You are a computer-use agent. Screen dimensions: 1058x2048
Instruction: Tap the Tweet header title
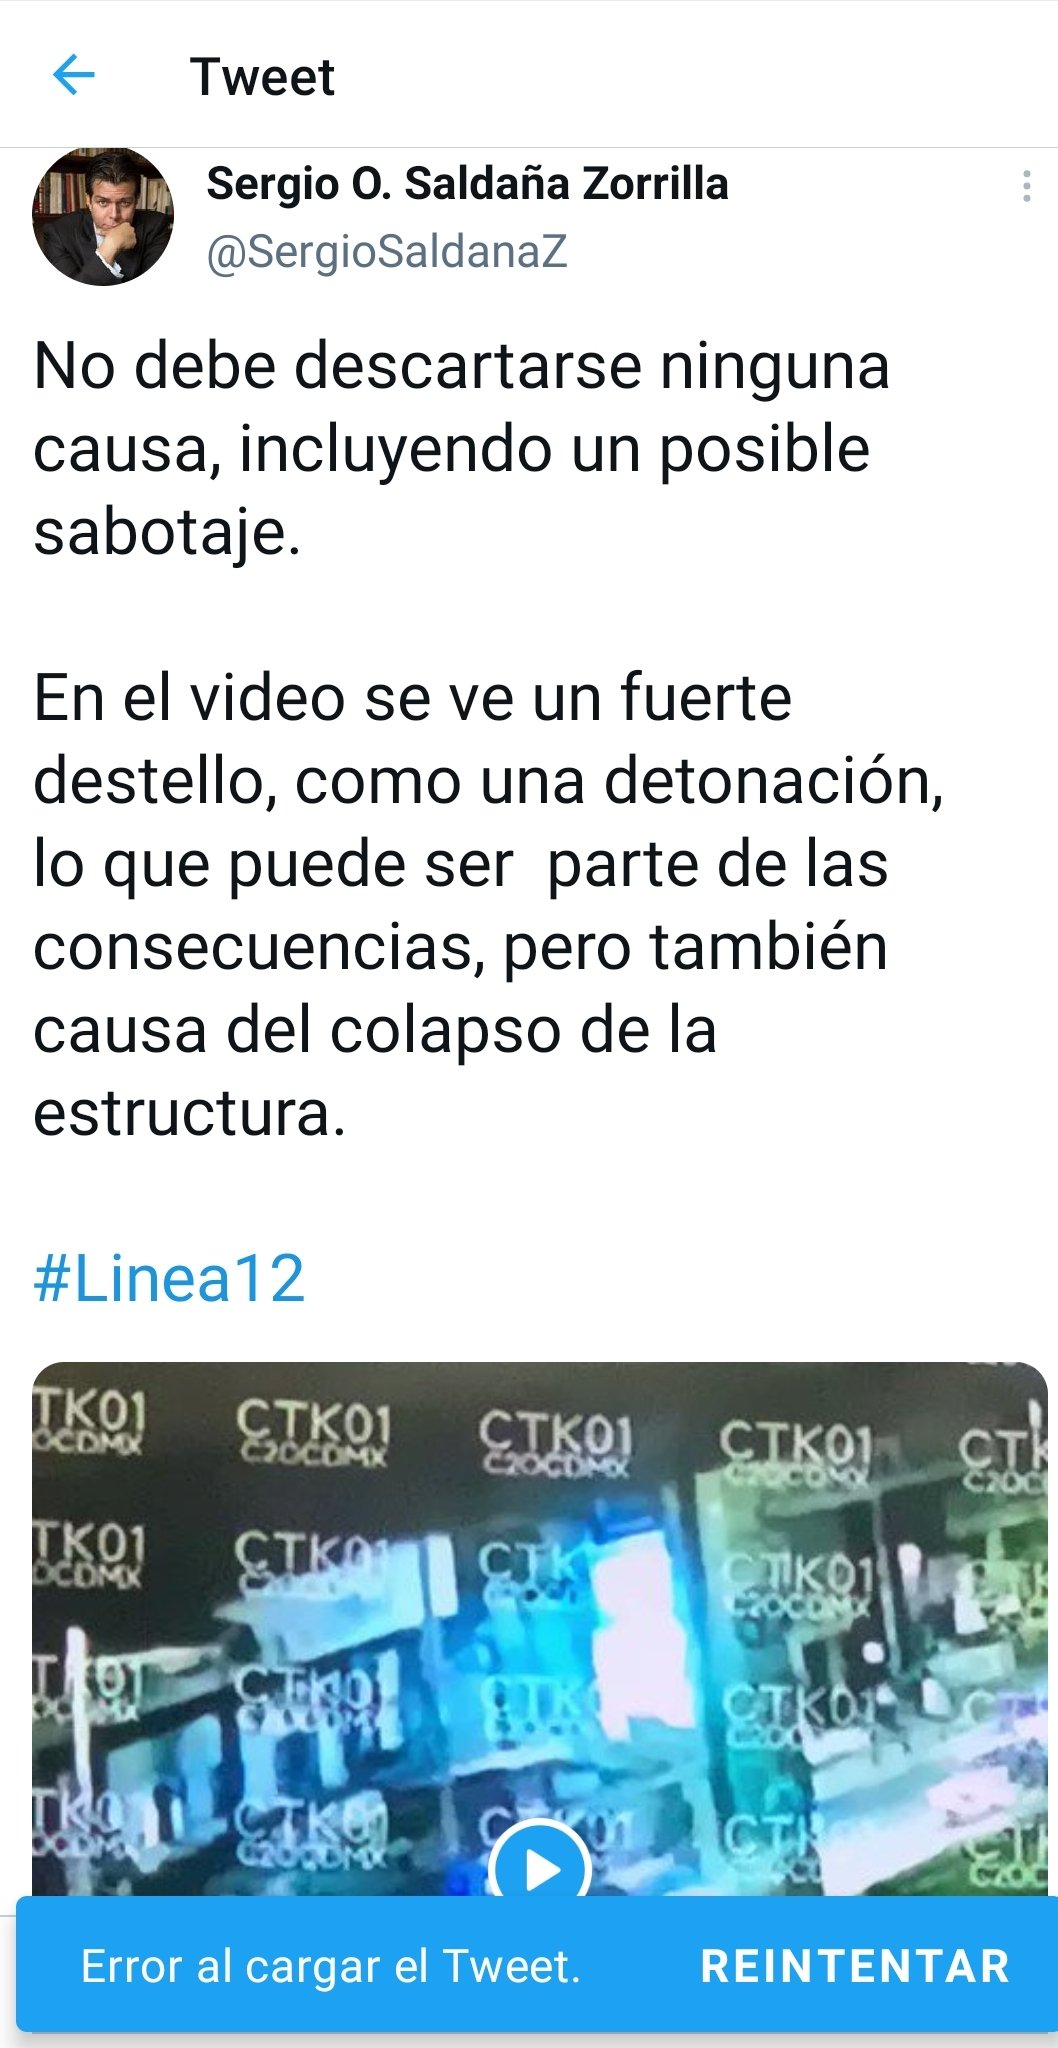click(263, 77)
